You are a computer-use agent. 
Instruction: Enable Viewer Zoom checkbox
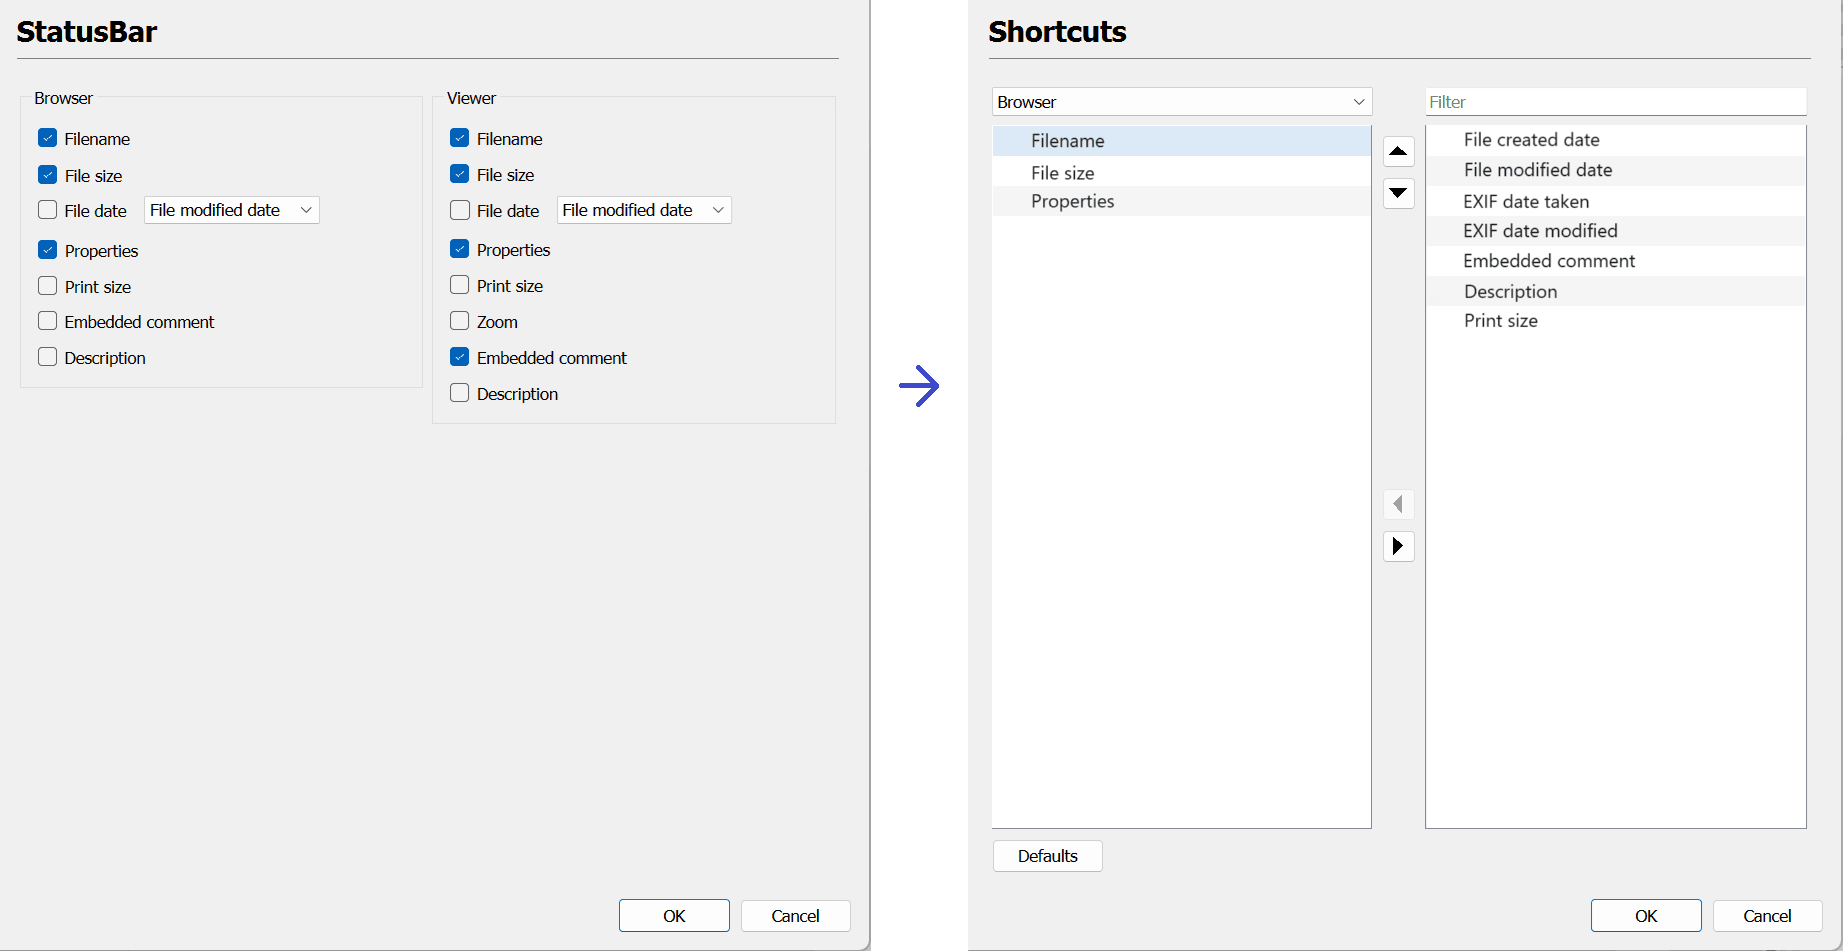coord(460,321)
